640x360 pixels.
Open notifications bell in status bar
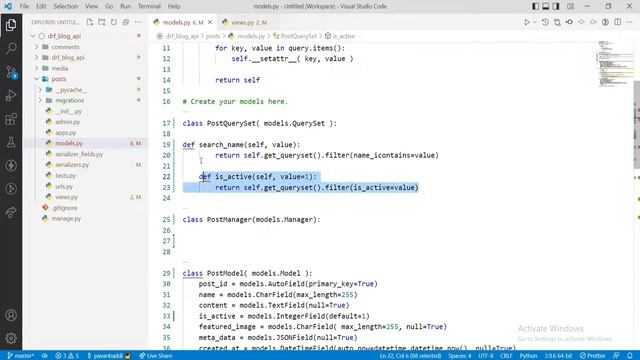630,356
